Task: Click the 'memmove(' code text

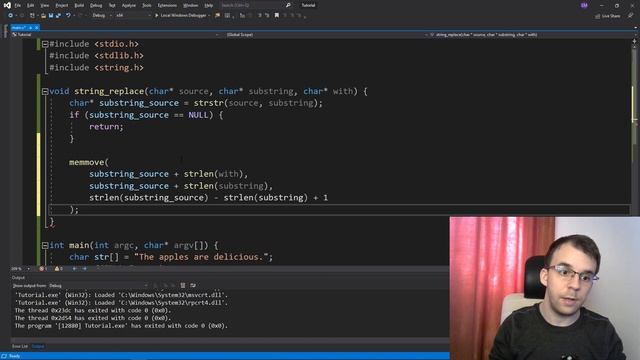Action: (89, 162)
